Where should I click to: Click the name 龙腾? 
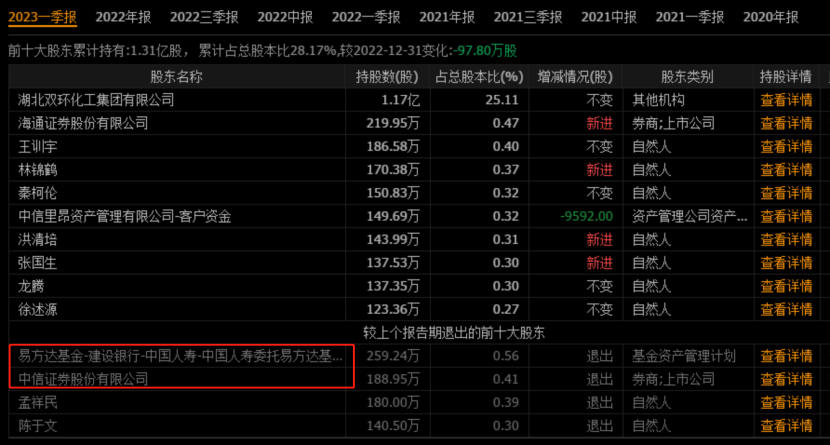point(31,286)
